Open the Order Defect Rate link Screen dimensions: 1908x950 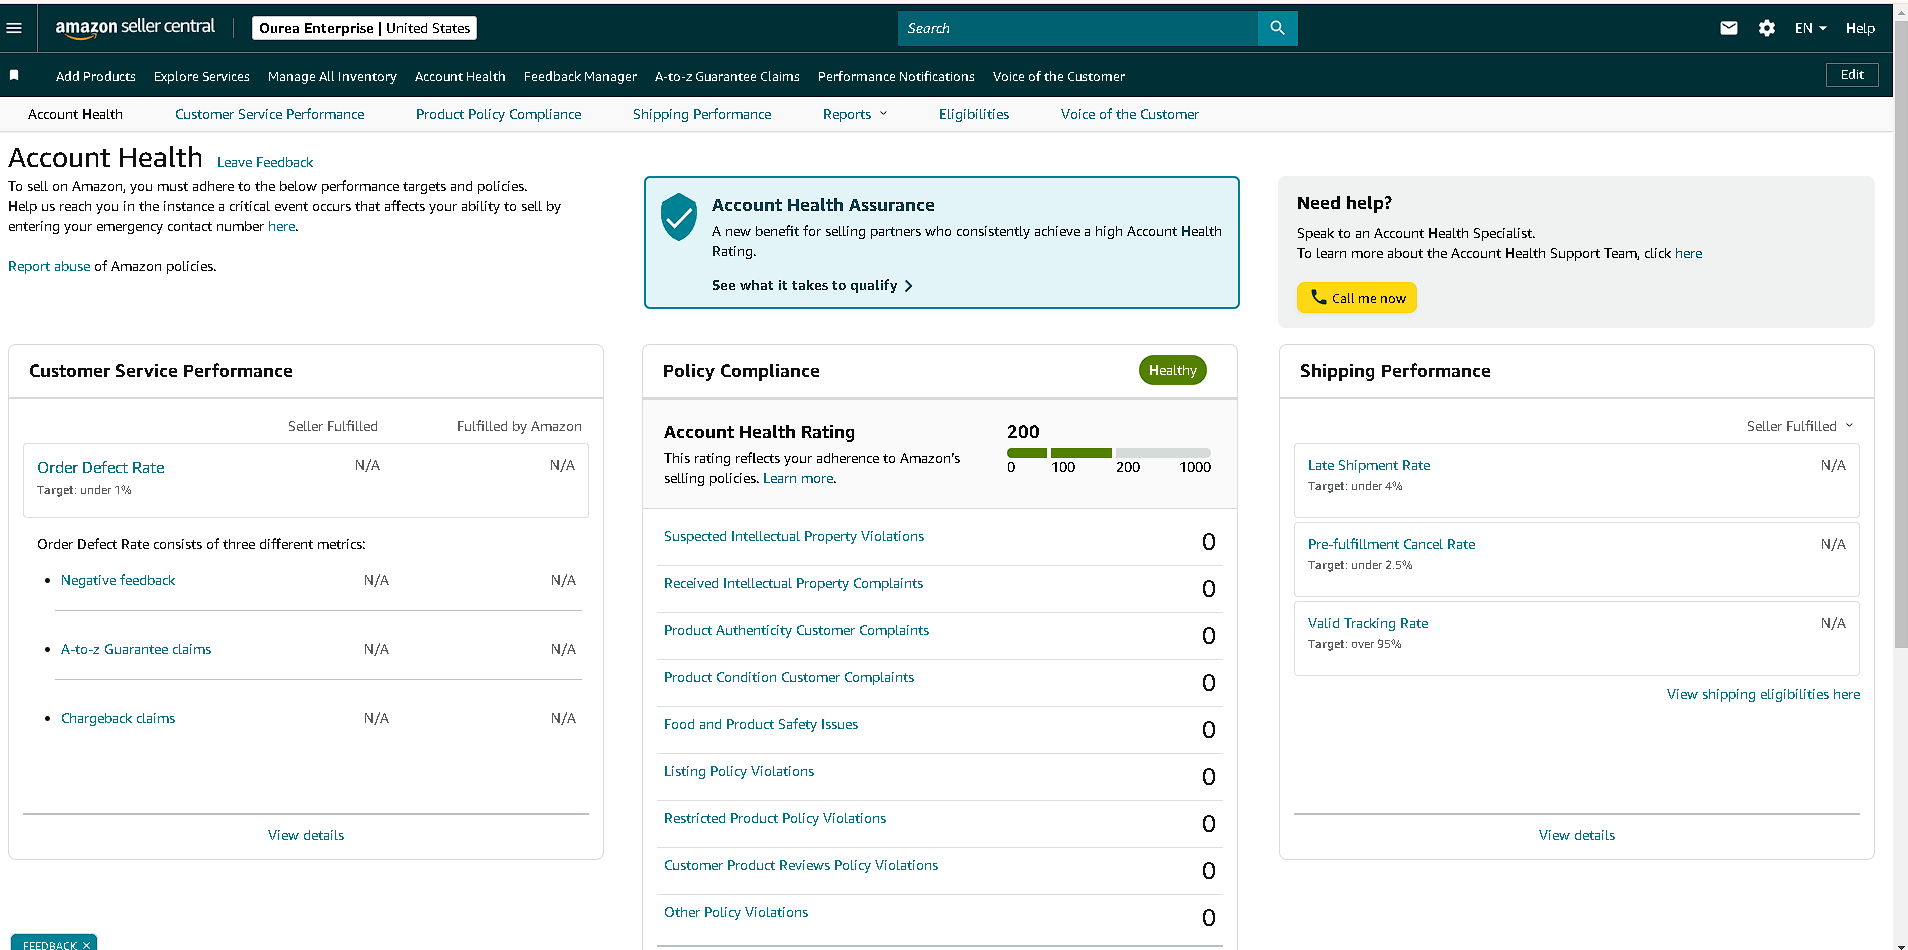(101, 467)
